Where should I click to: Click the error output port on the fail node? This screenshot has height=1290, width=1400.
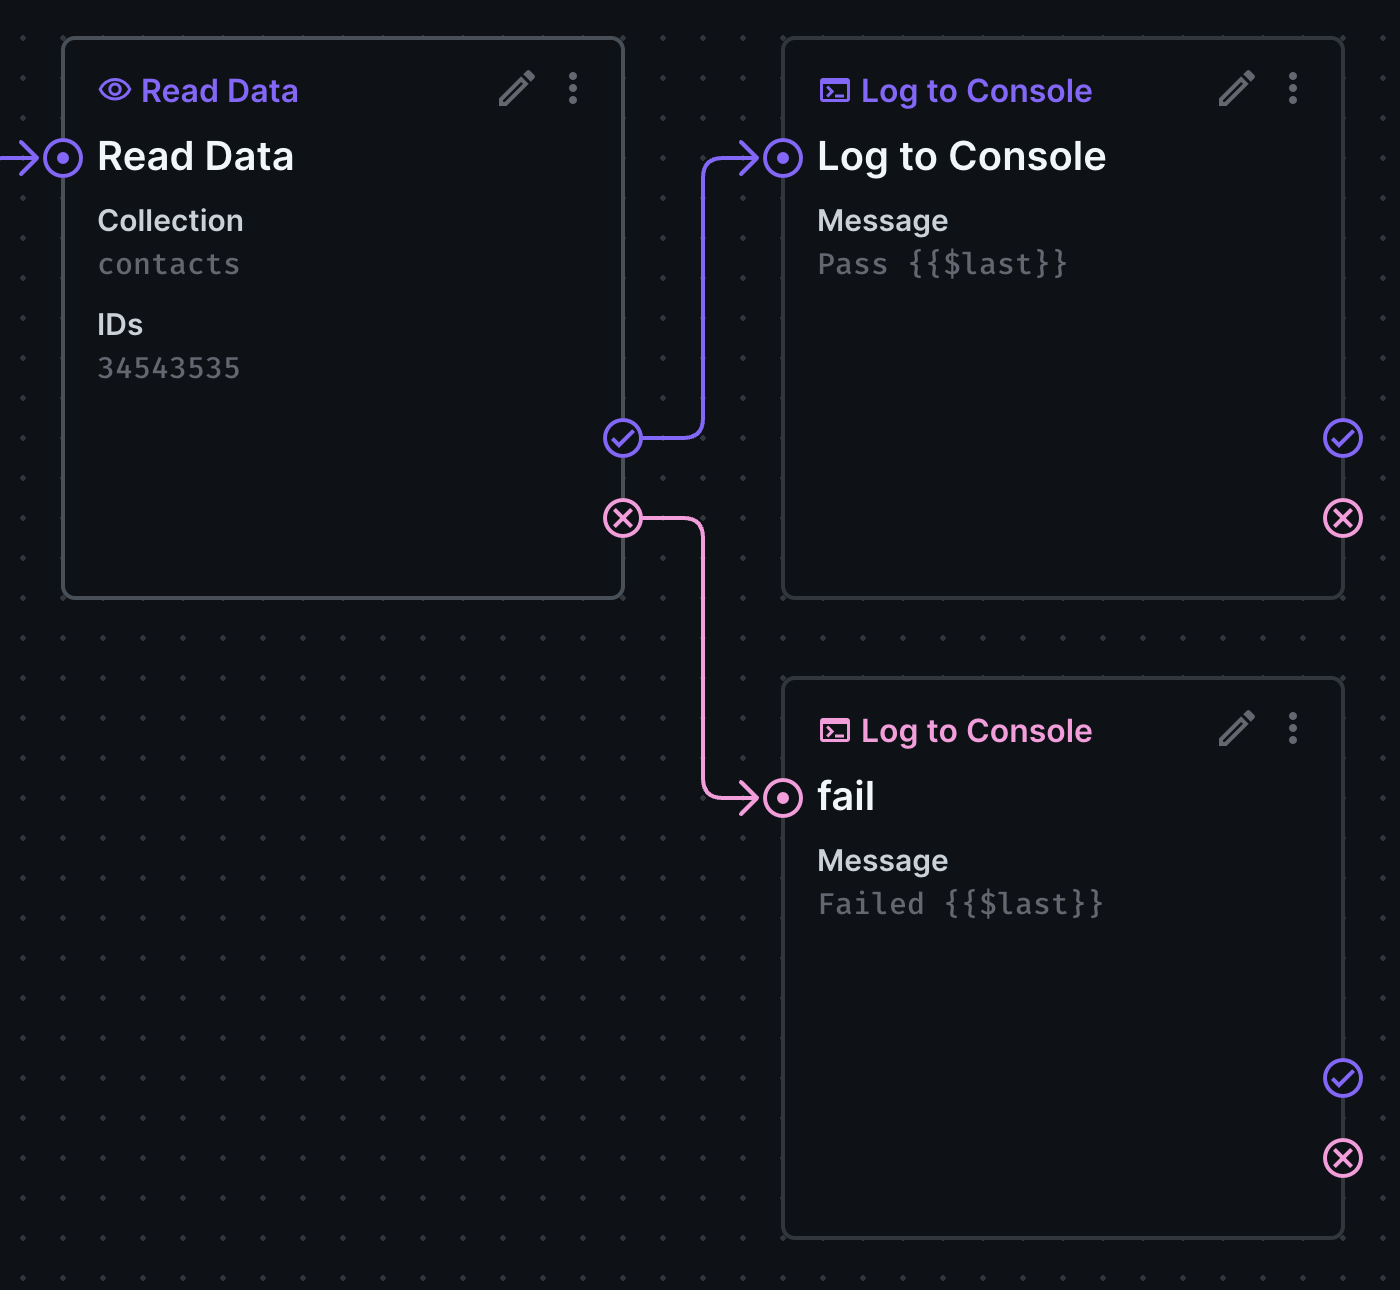pyautogui.click(x=1342, y=1158)
